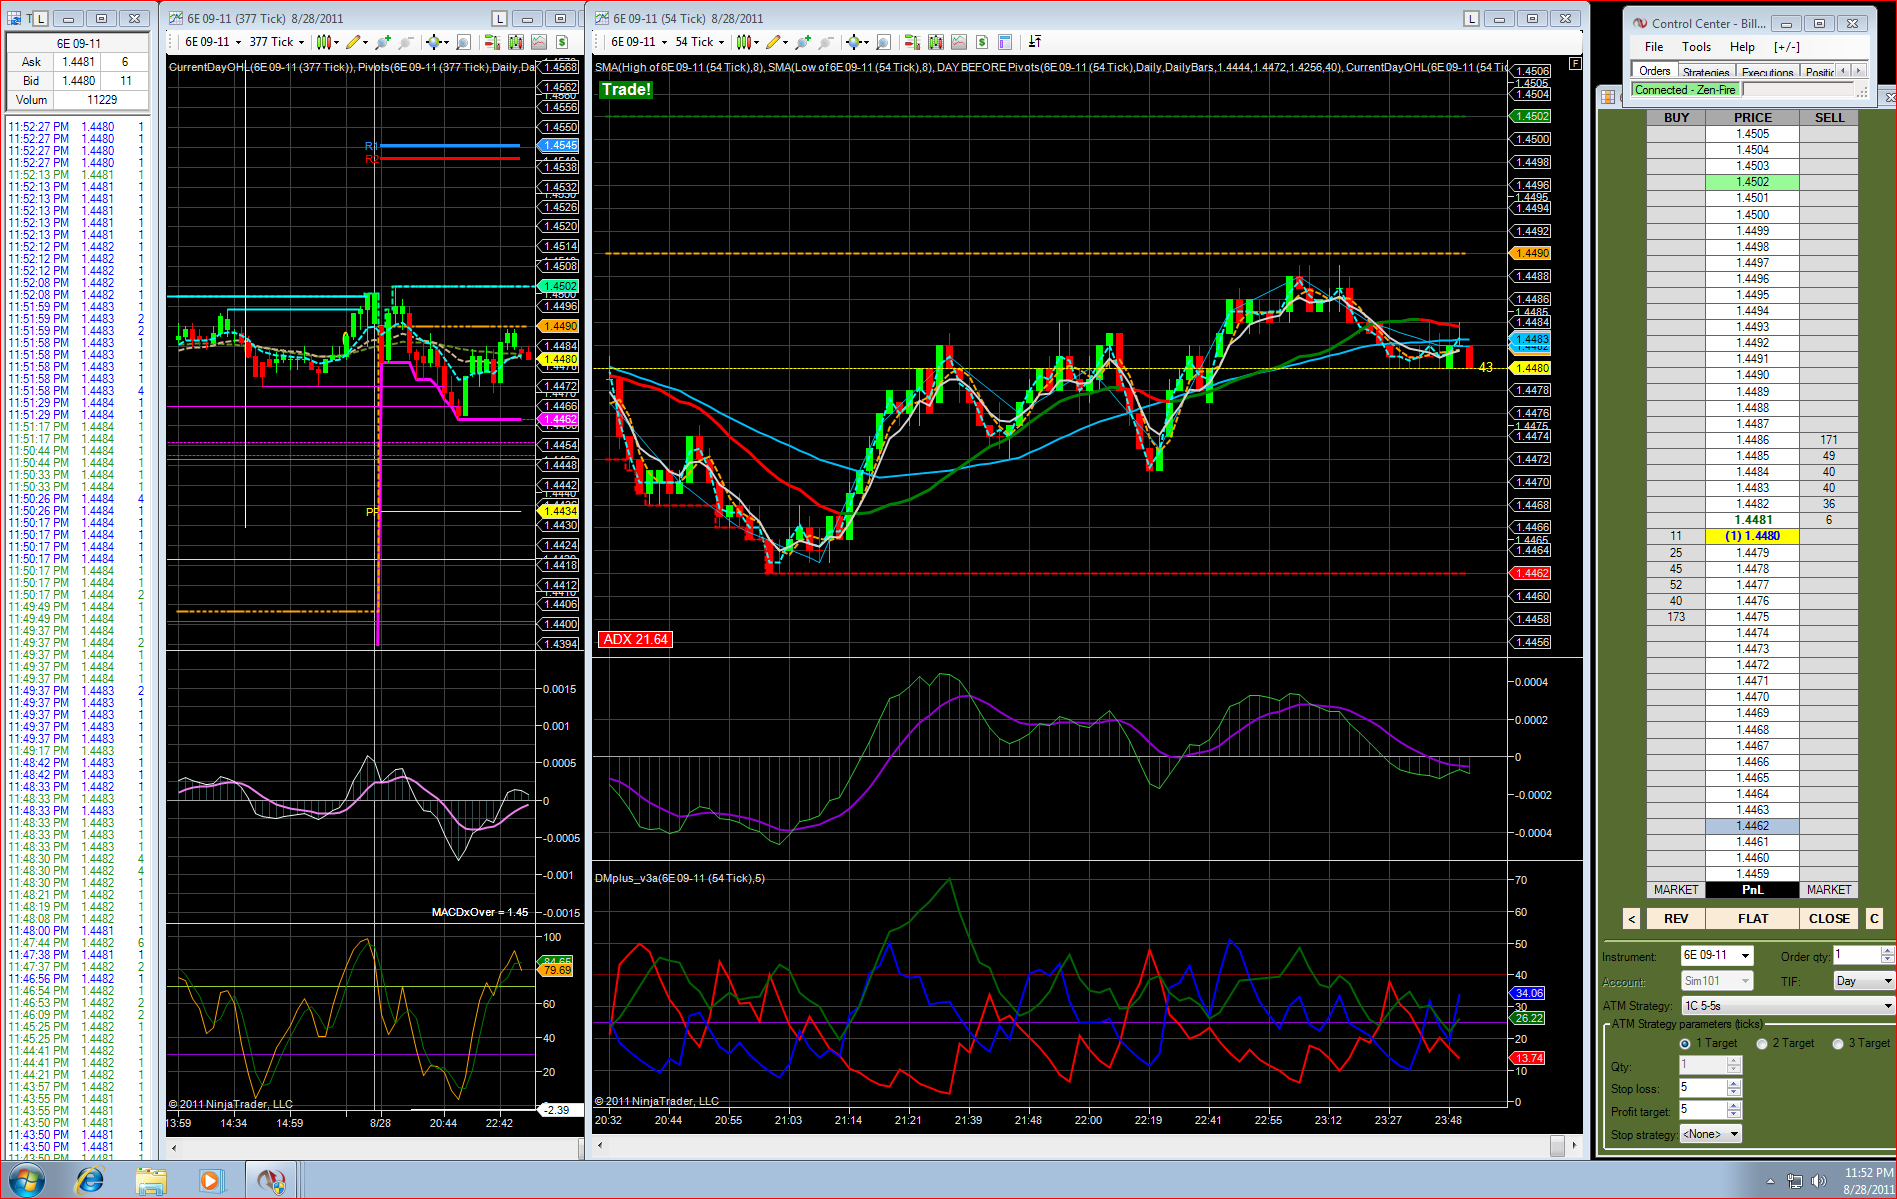Click sort arrows icon in 54 Tick chart

(1035, 42)
